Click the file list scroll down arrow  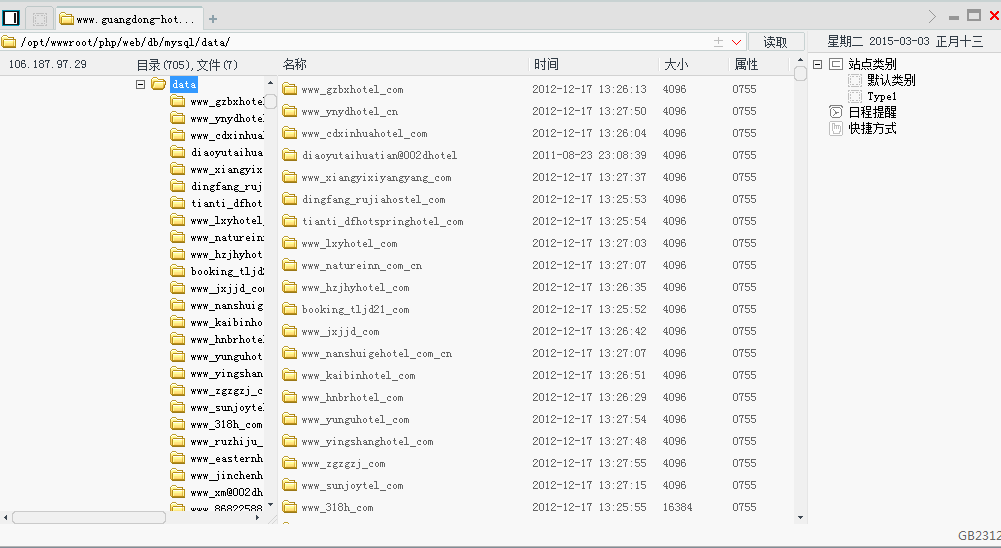pyautogui.click(x=801, y=517)
